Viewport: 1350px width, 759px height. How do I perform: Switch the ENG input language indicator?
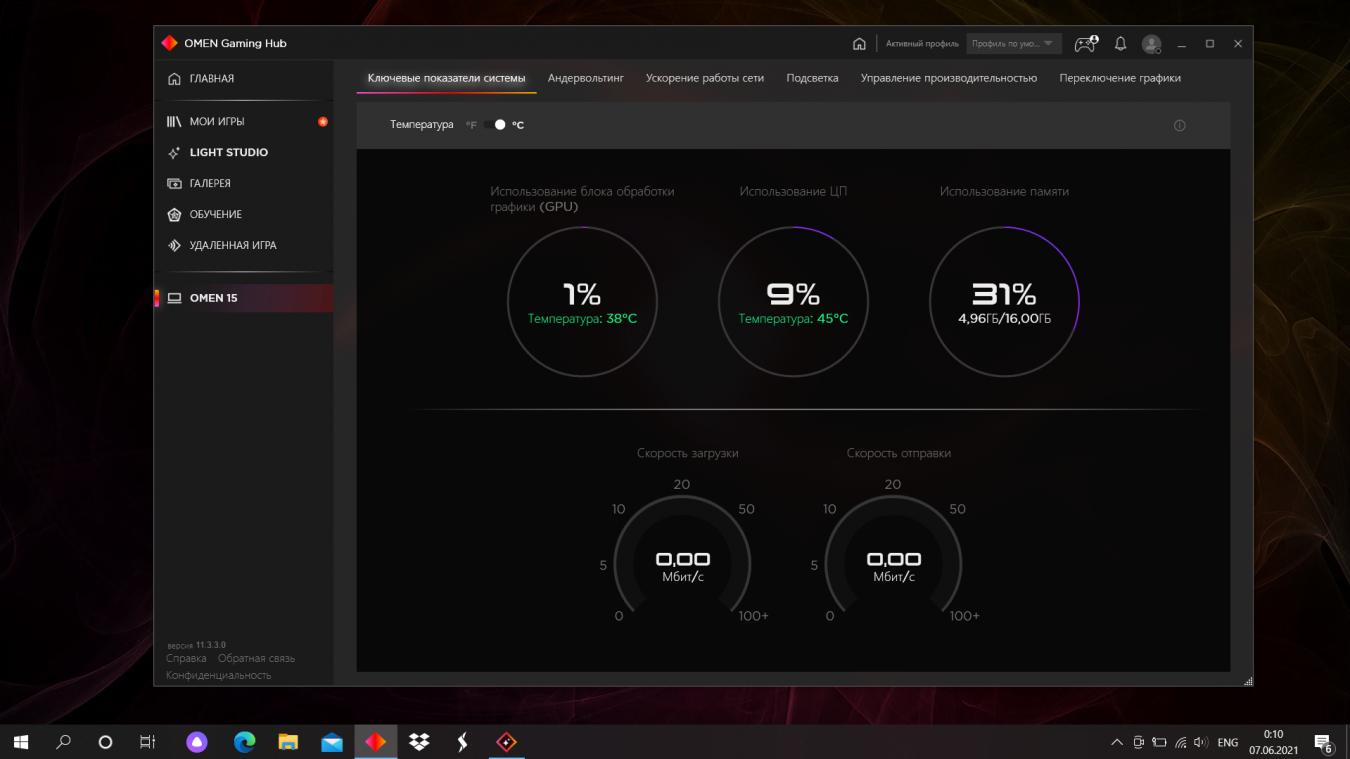[1228, 743]
